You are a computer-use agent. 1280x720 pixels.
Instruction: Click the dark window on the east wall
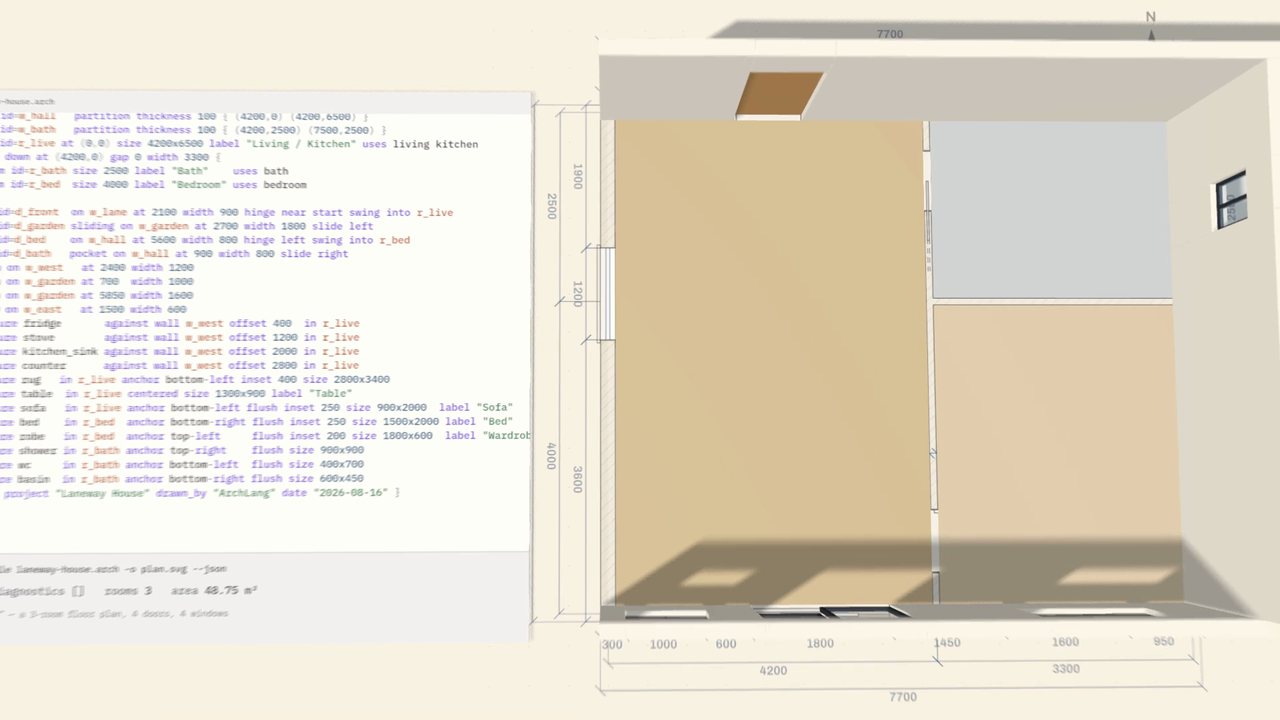1231,199
